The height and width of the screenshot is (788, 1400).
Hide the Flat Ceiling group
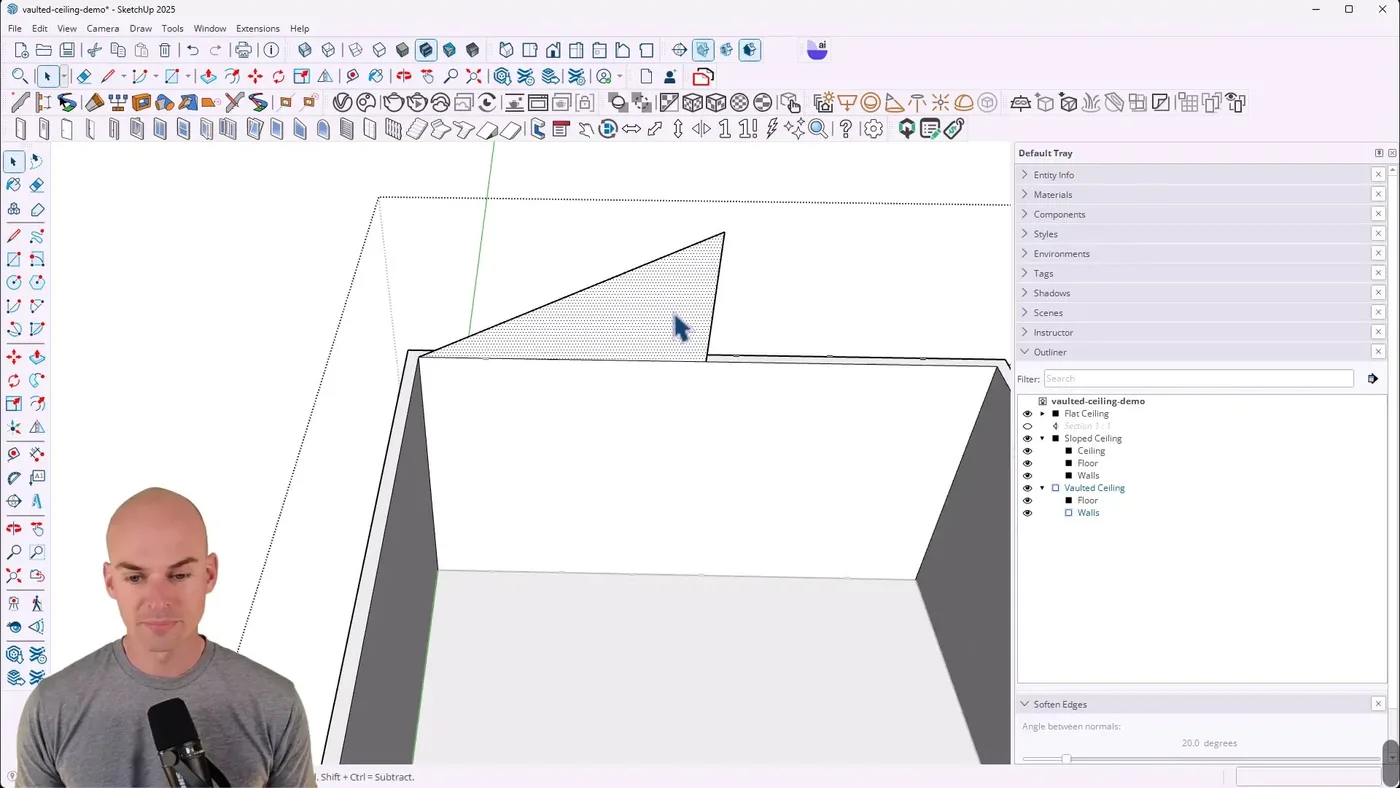pos(1027,414)
